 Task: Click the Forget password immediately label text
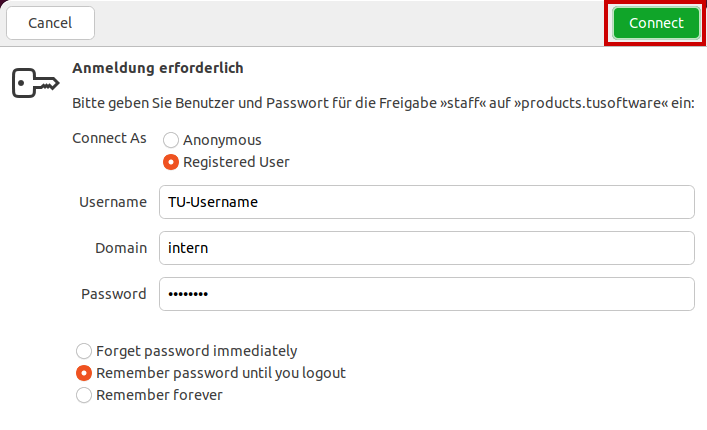pos(197,351)
